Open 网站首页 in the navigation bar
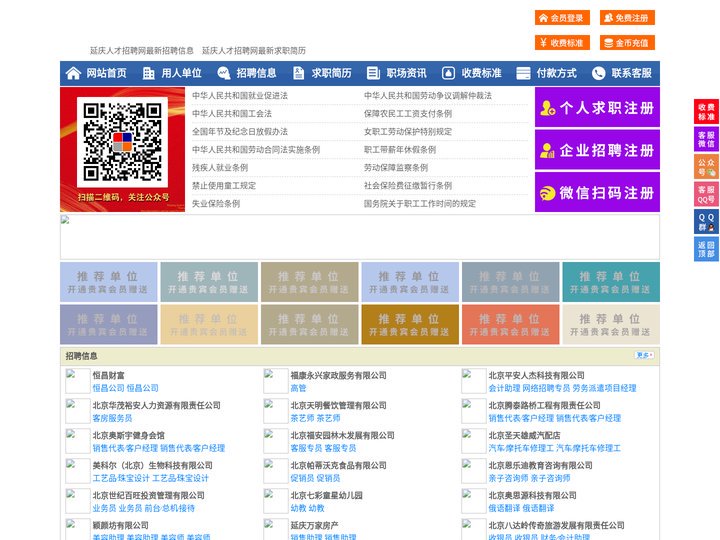Viewport: 720px width, 540px height. pos(106,73)
